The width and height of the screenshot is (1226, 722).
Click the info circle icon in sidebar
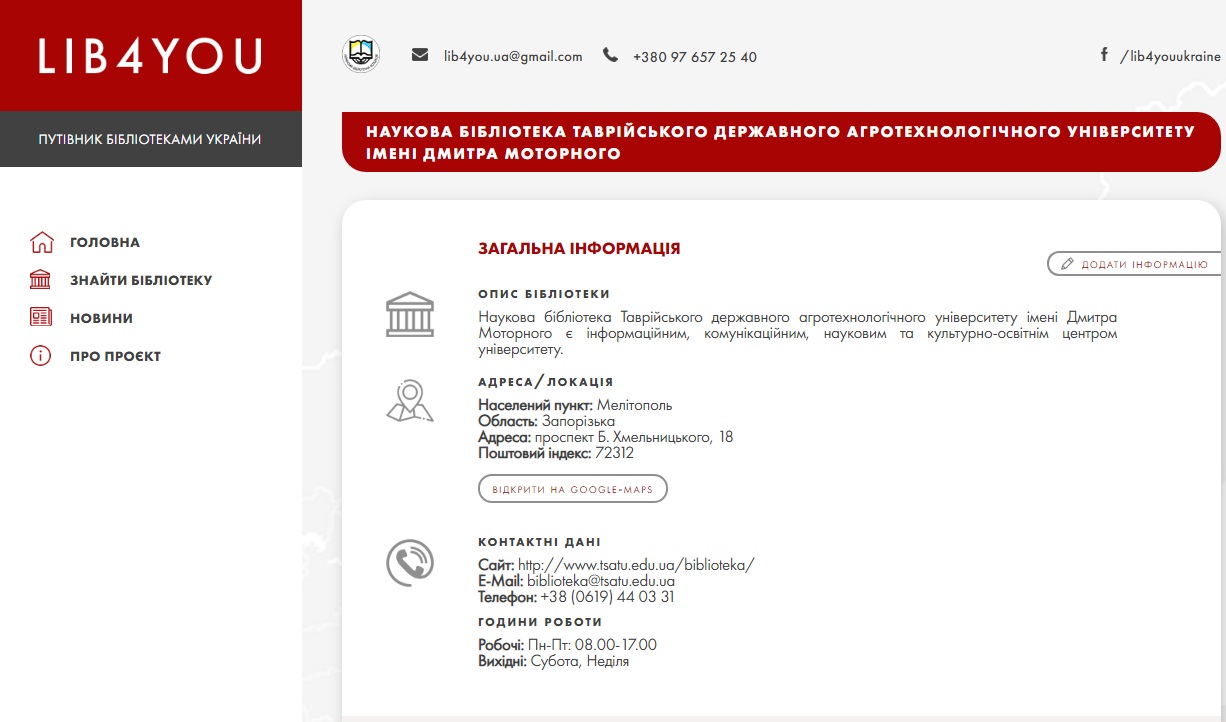click(x=41, y=356)
